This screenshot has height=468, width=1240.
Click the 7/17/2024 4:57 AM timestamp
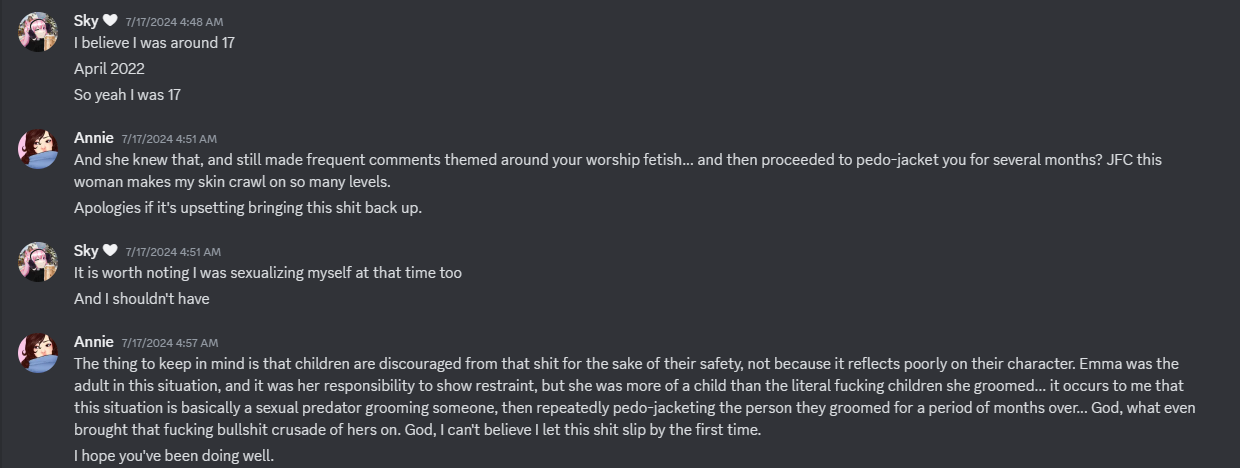tap(170, 343)
